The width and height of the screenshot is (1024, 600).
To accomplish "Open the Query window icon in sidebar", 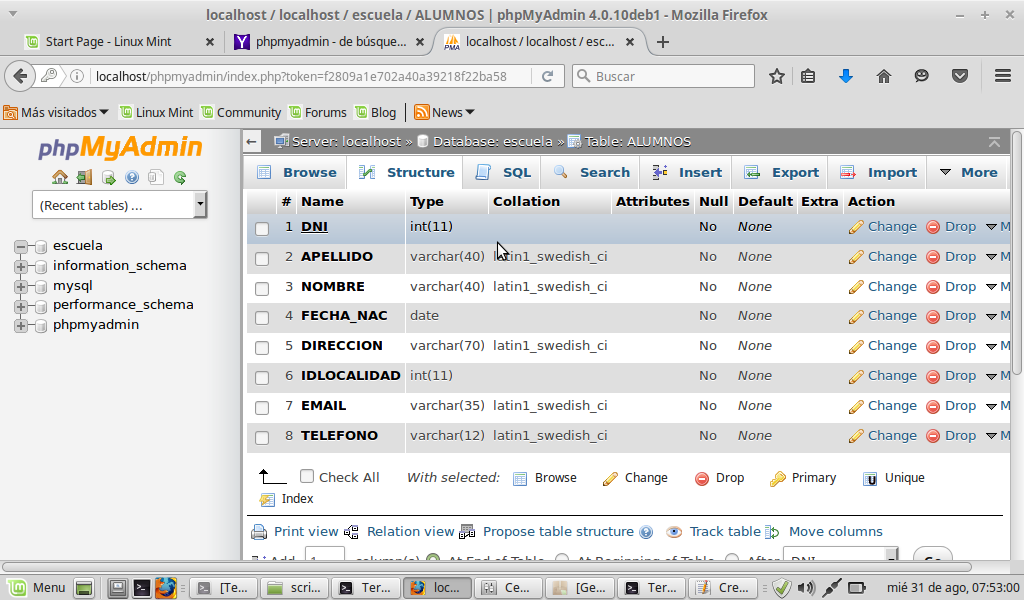I will 108,178.
